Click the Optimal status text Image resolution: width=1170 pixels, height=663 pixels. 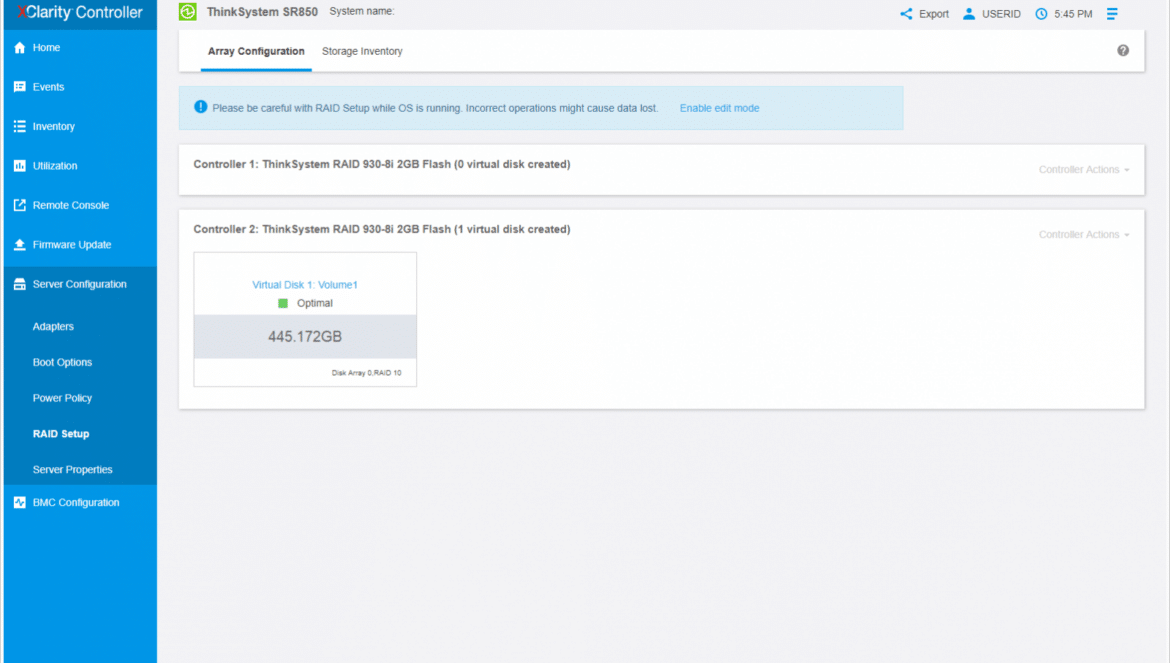point(315,304)
